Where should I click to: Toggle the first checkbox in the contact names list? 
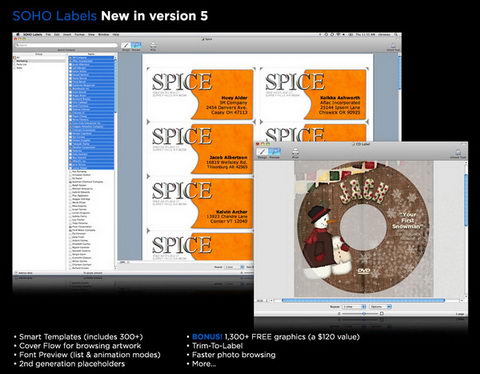tap(71, 58)
